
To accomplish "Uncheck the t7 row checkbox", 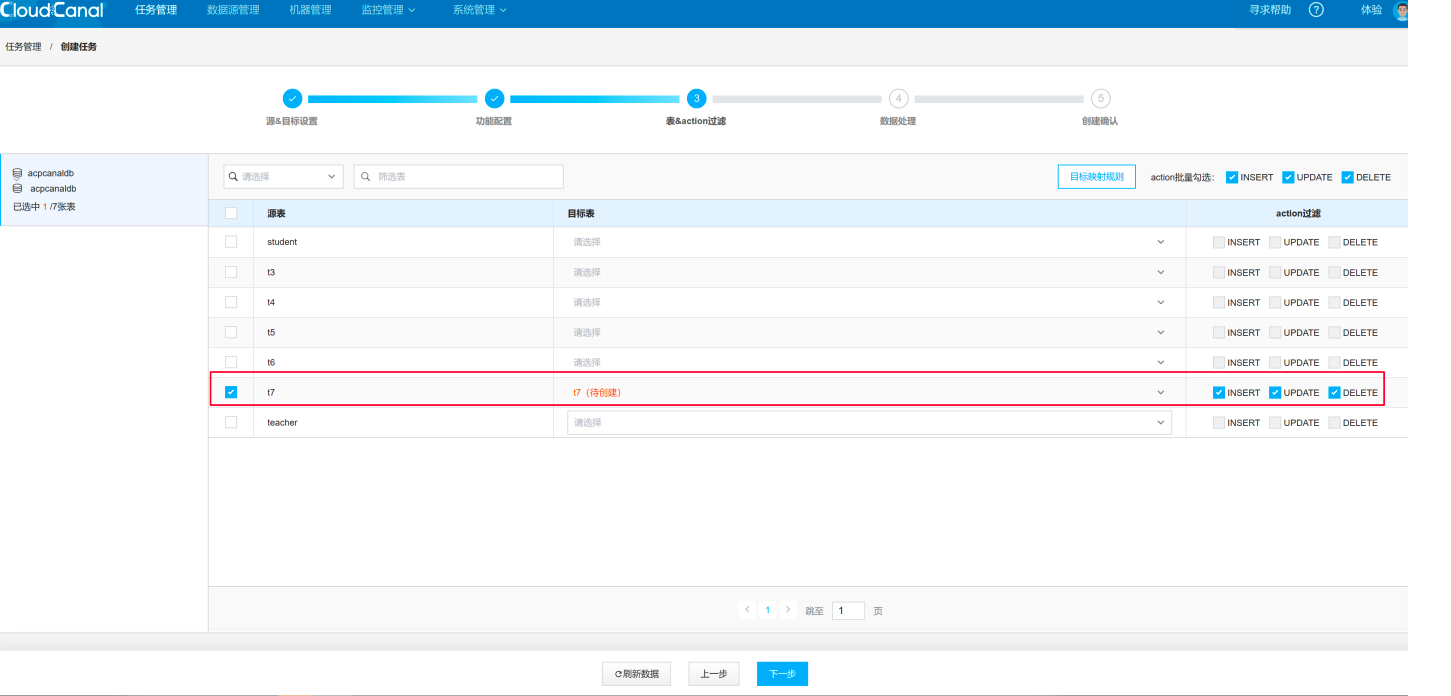I will point(231,392).
